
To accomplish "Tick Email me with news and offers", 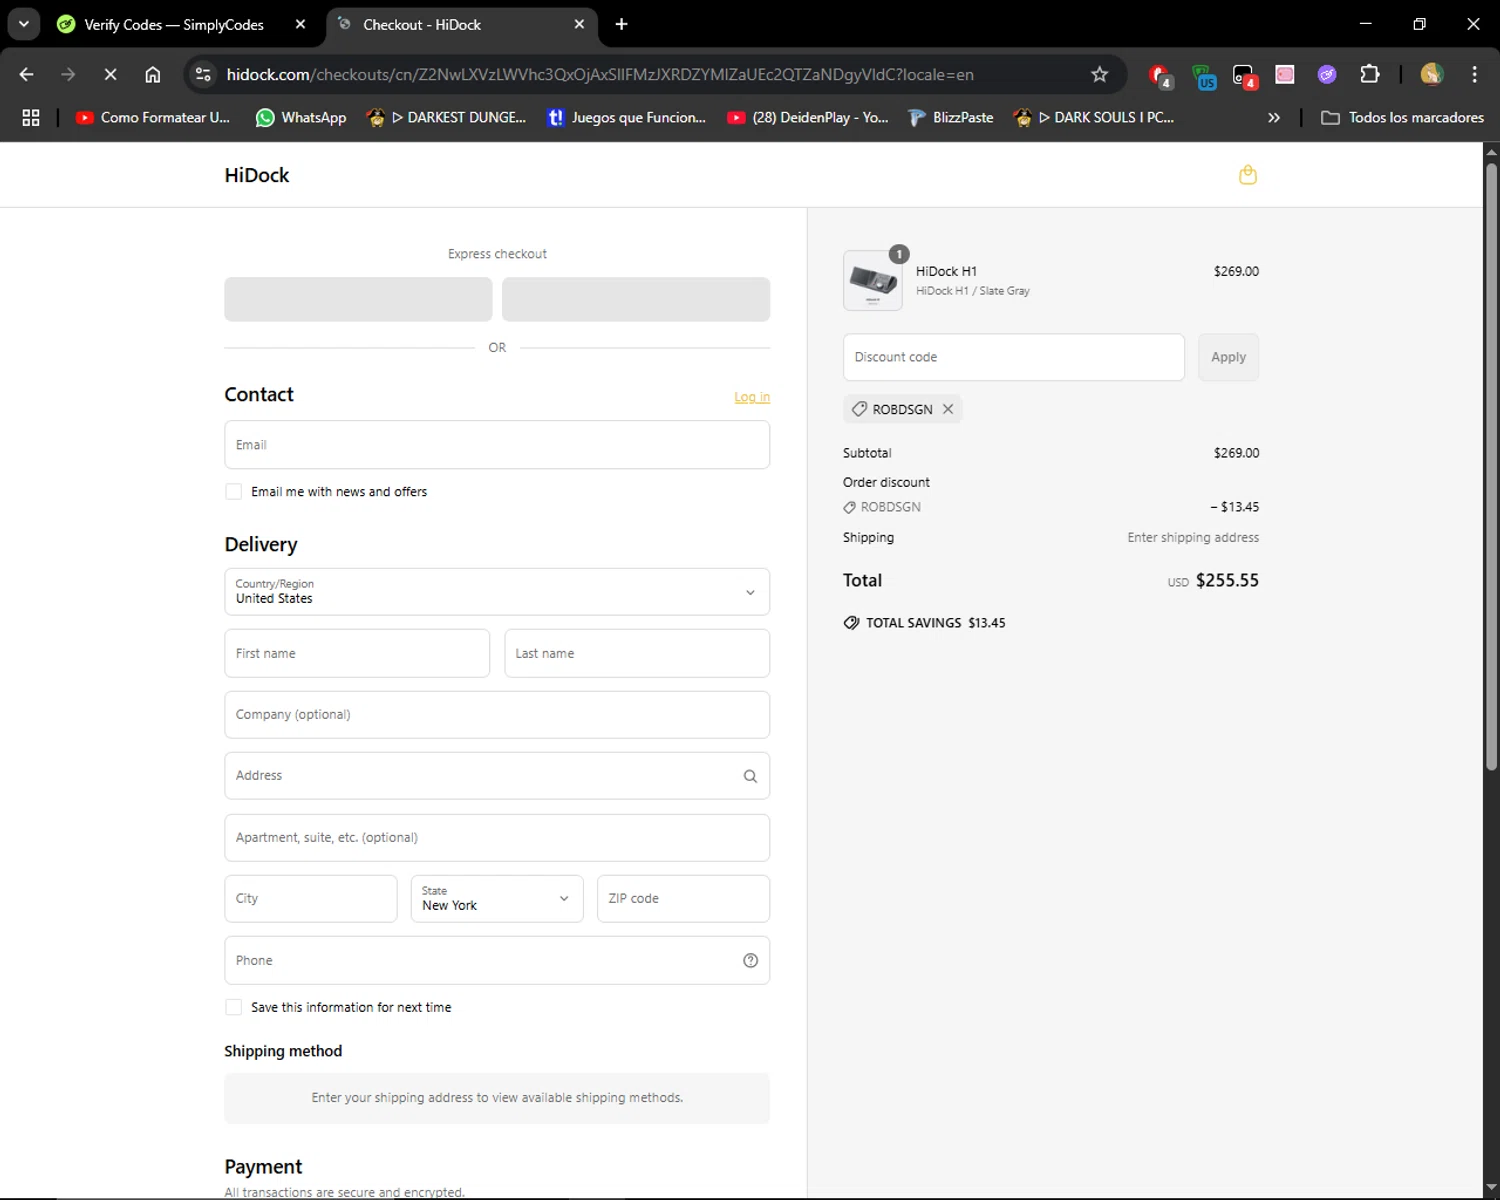I will coord(234,492).
